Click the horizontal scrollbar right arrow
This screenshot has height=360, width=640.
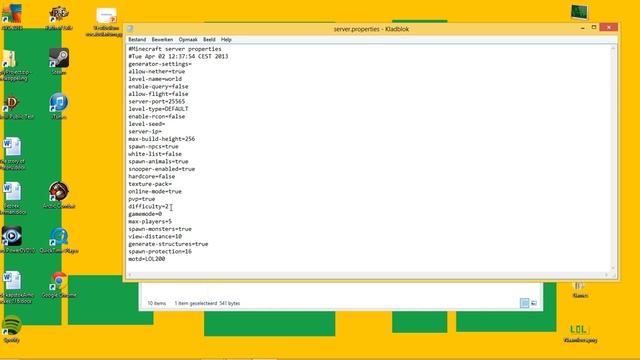pyautogui.click(x=606, y=275)
